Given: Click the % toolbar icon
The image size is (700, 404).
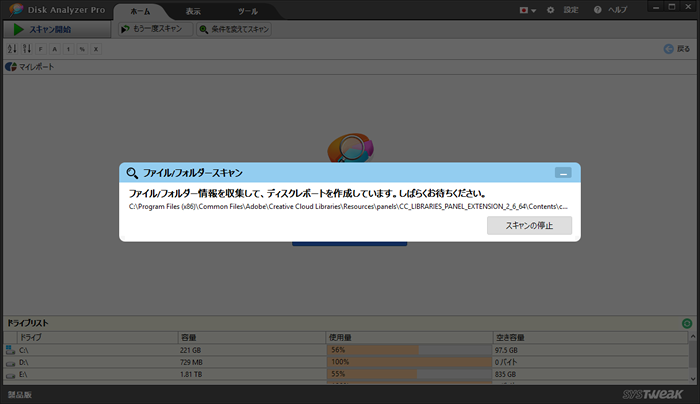Looking at the screenshot, I should [x=82, y=49].
